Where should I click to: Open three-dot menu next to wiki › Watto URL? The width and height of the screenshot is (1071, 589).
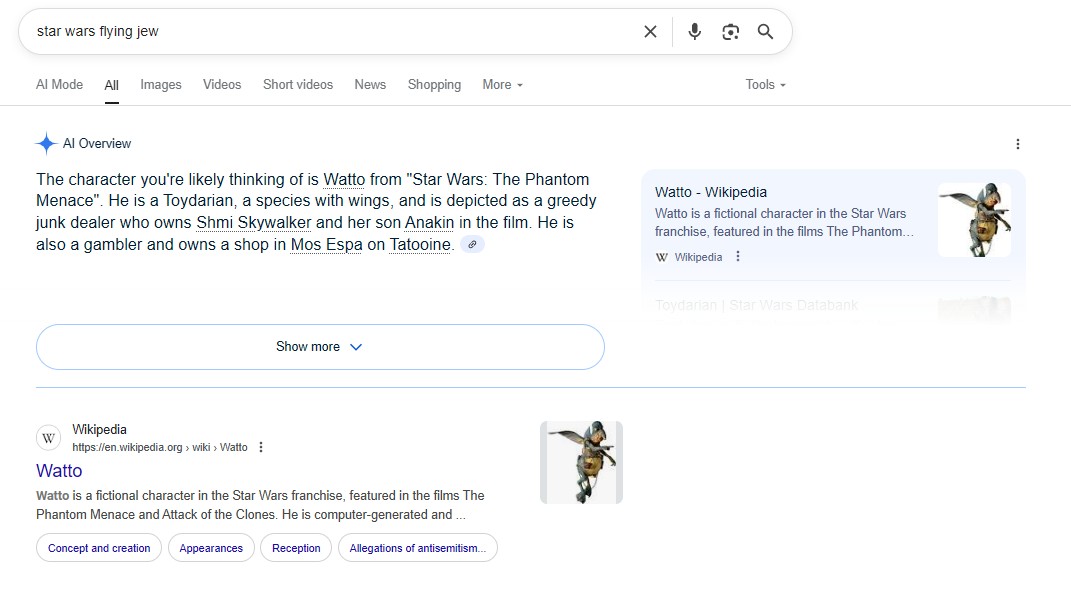click(x=261, y=447)
